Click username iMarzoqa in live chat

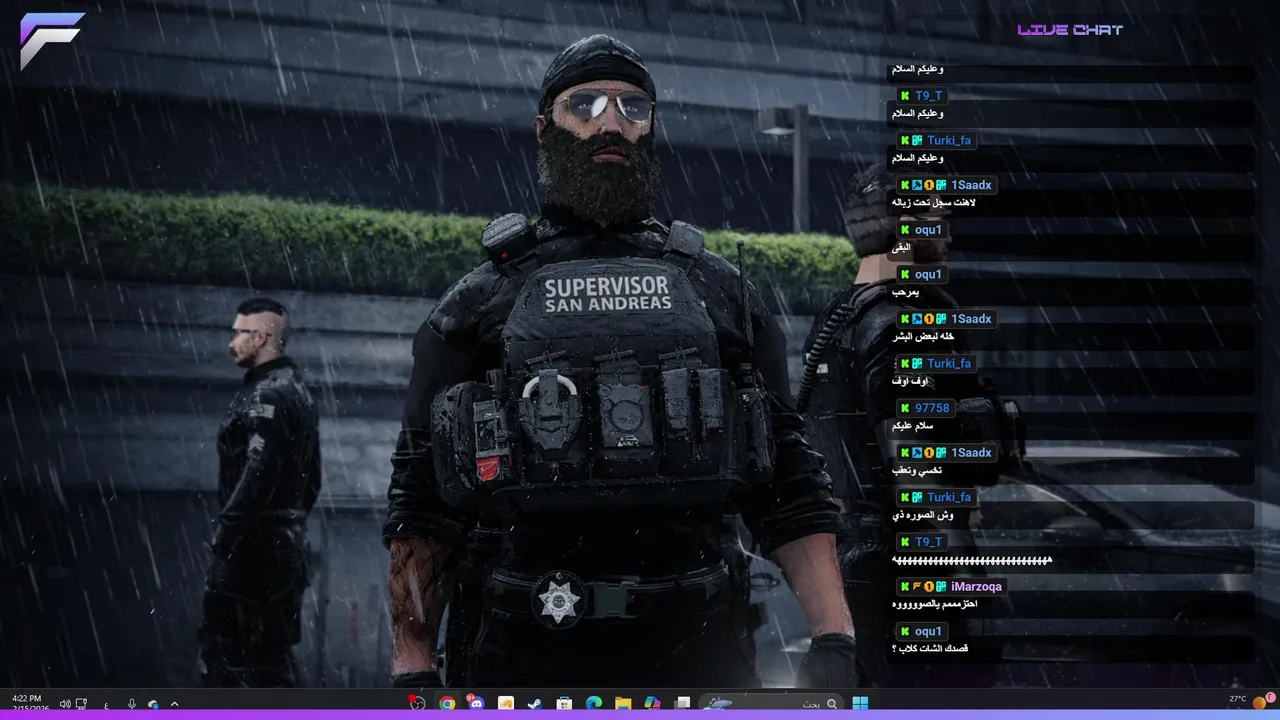(976, 586)
